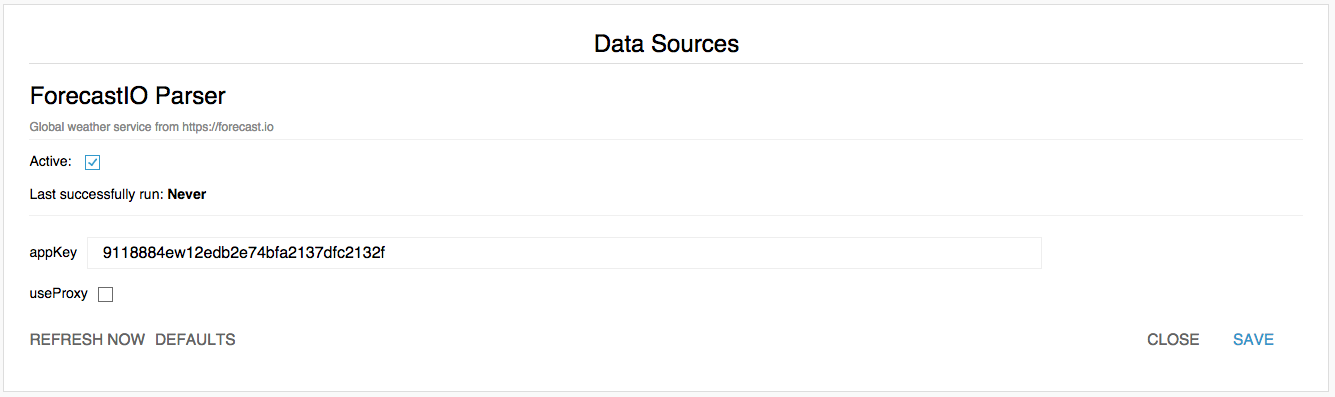Place cursor in the 9118884ew12... key text
The image size is (1335, 397).
[x=244, y=253]
